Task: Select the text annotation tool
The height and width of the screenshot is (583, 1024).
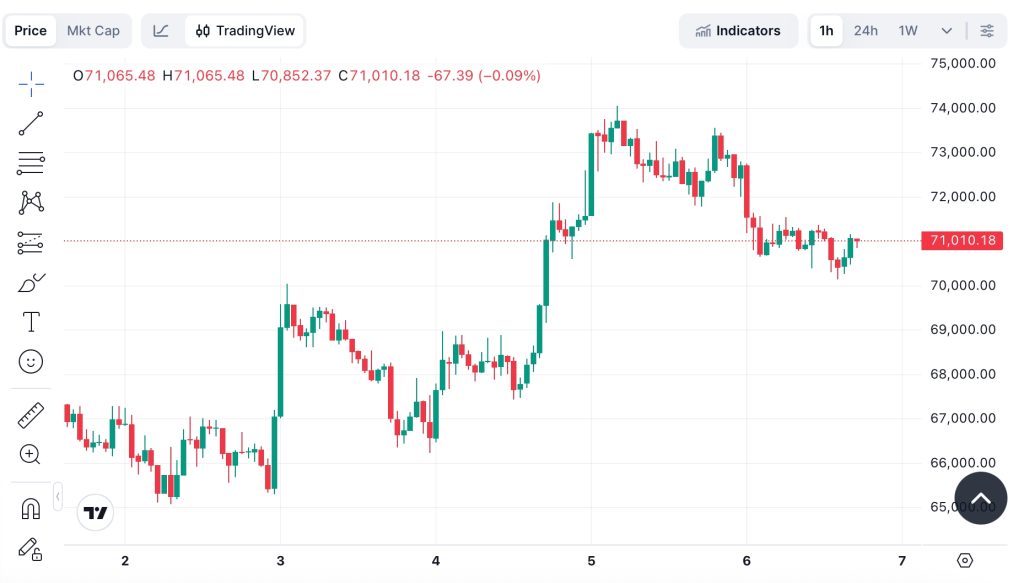Action: click(x=30, y=321)
